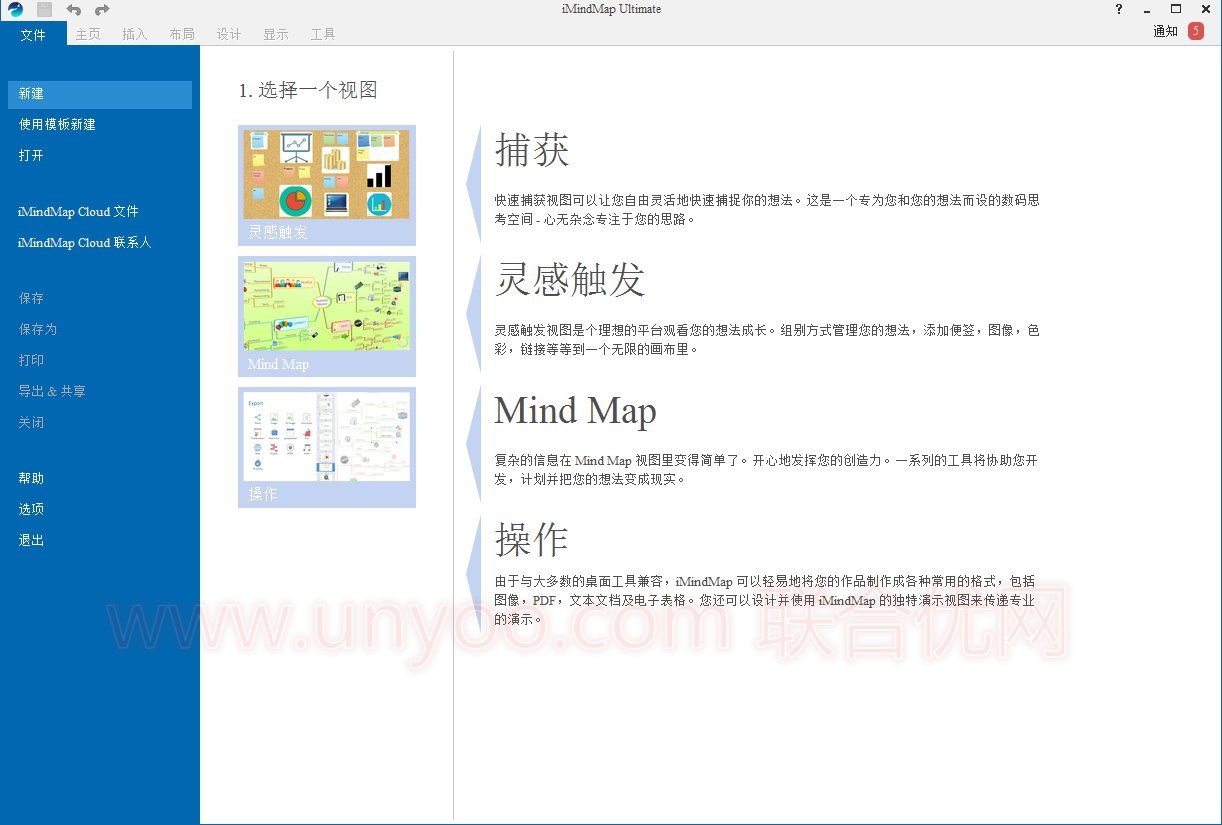Switch to the 工具 tab
Image resolution: width=1222 pixels, height=825 pixels.
pyautogui.click(x=323, y=34)
